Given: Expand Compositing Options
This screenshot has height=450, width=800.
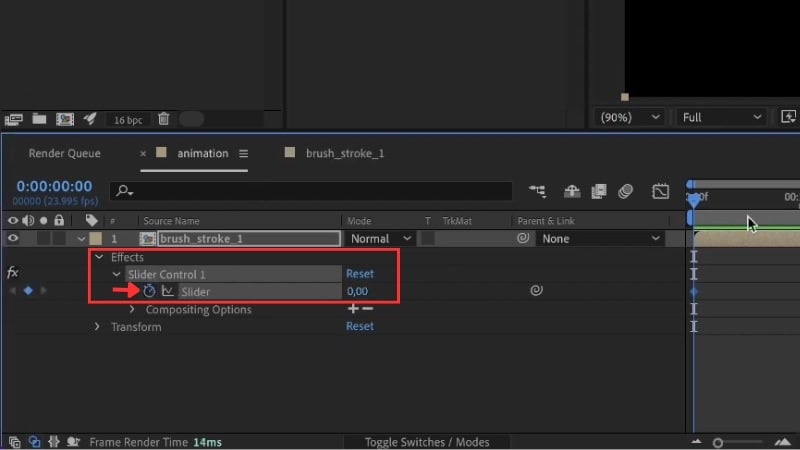Looking at the screenshot, I should [132, 309].
